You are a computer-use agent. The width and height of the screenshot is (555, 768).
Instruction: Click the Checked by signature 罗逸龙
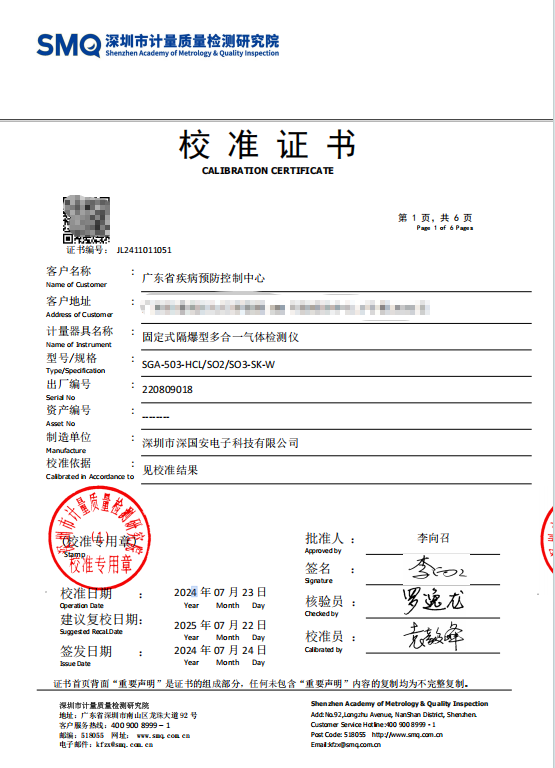[x=433, y=601]
